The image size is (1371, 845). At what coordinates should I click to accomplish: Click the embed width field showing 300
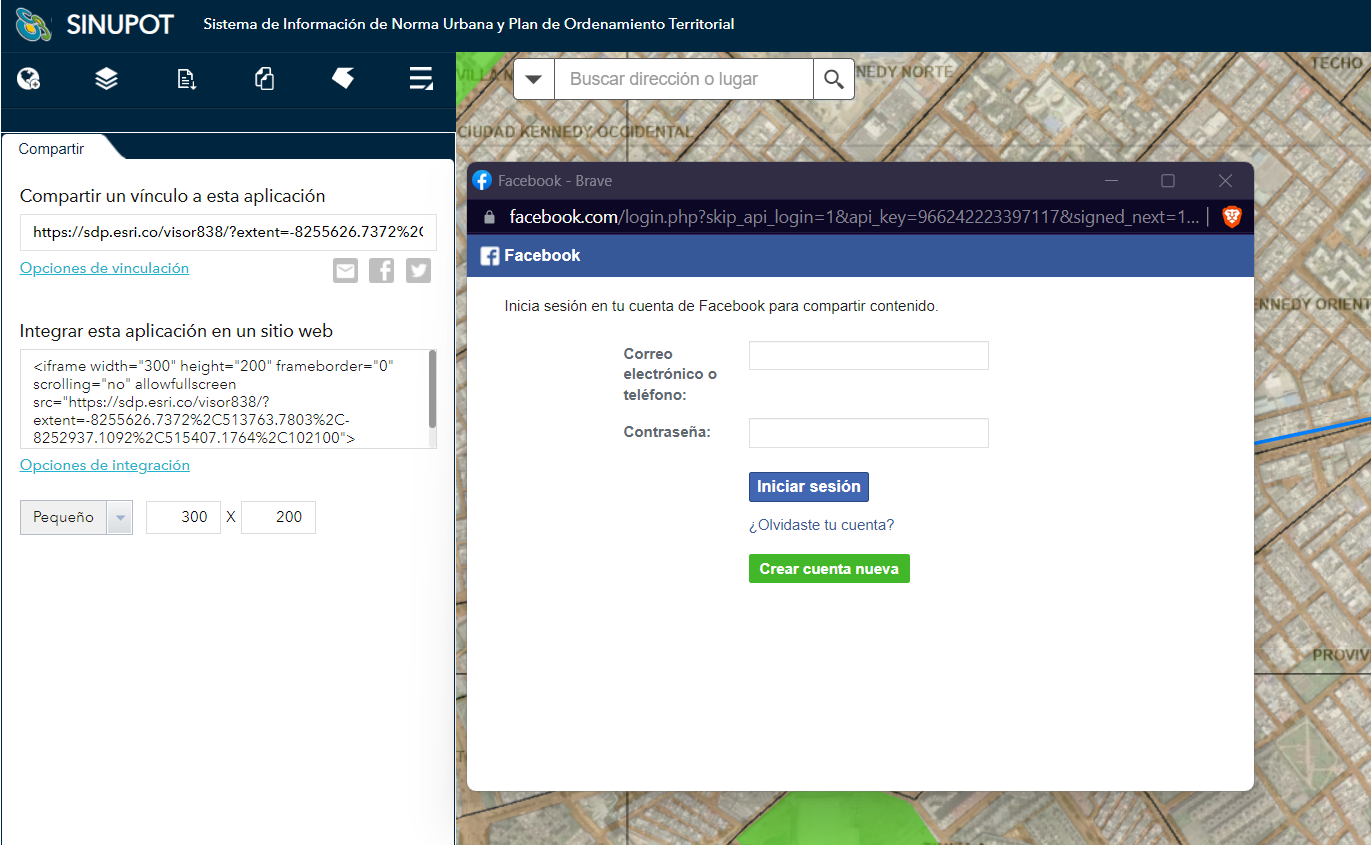[x=183, y=517]
